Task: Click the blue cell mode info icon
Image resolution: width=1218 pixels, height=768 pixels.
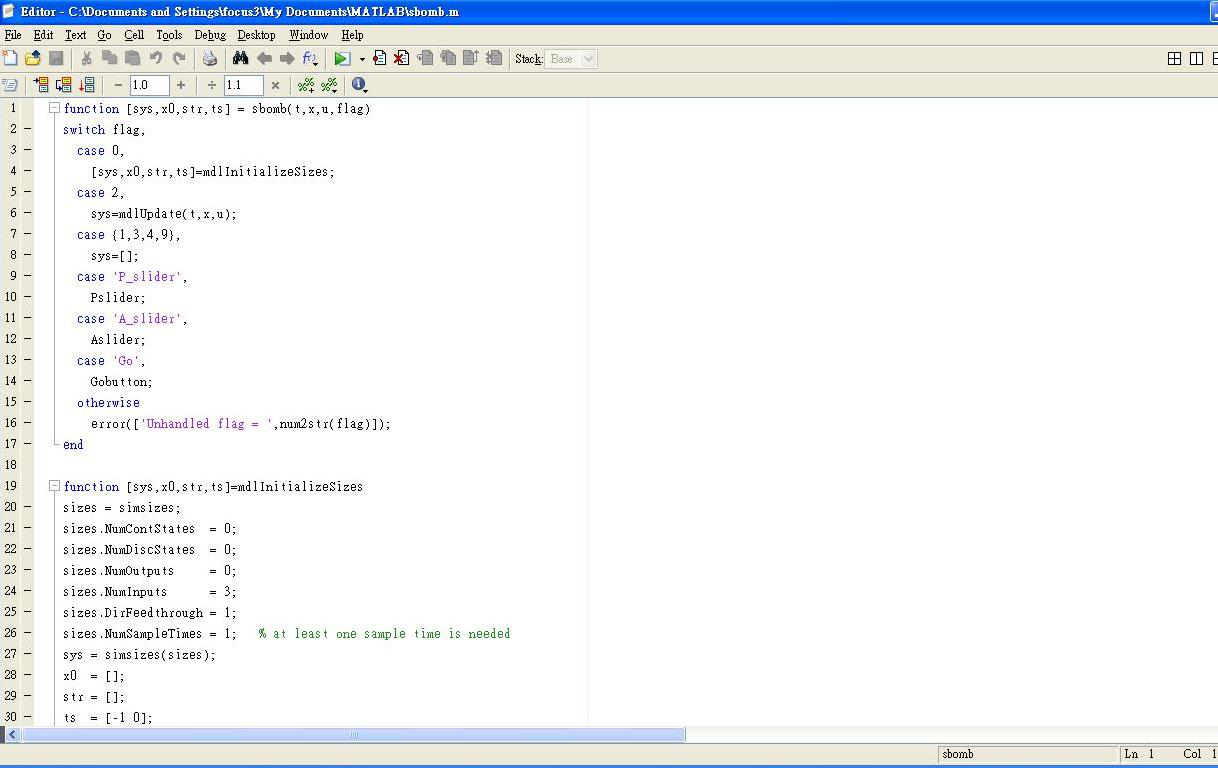Action: pyautogui.click(x=359, y=86)
